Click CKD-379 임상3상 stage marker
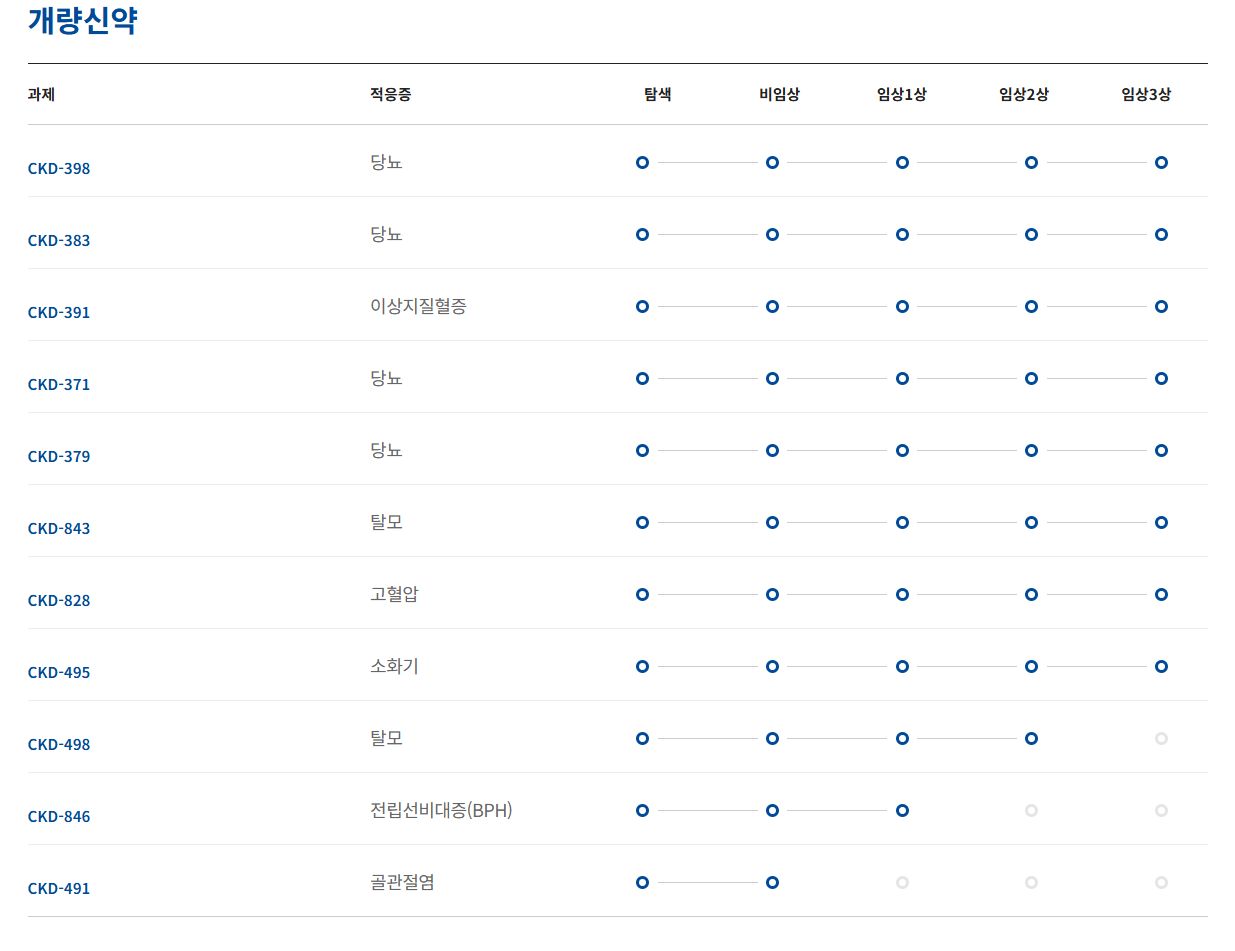This screenshot has width=1235, height=951. tap(1161, 450)
